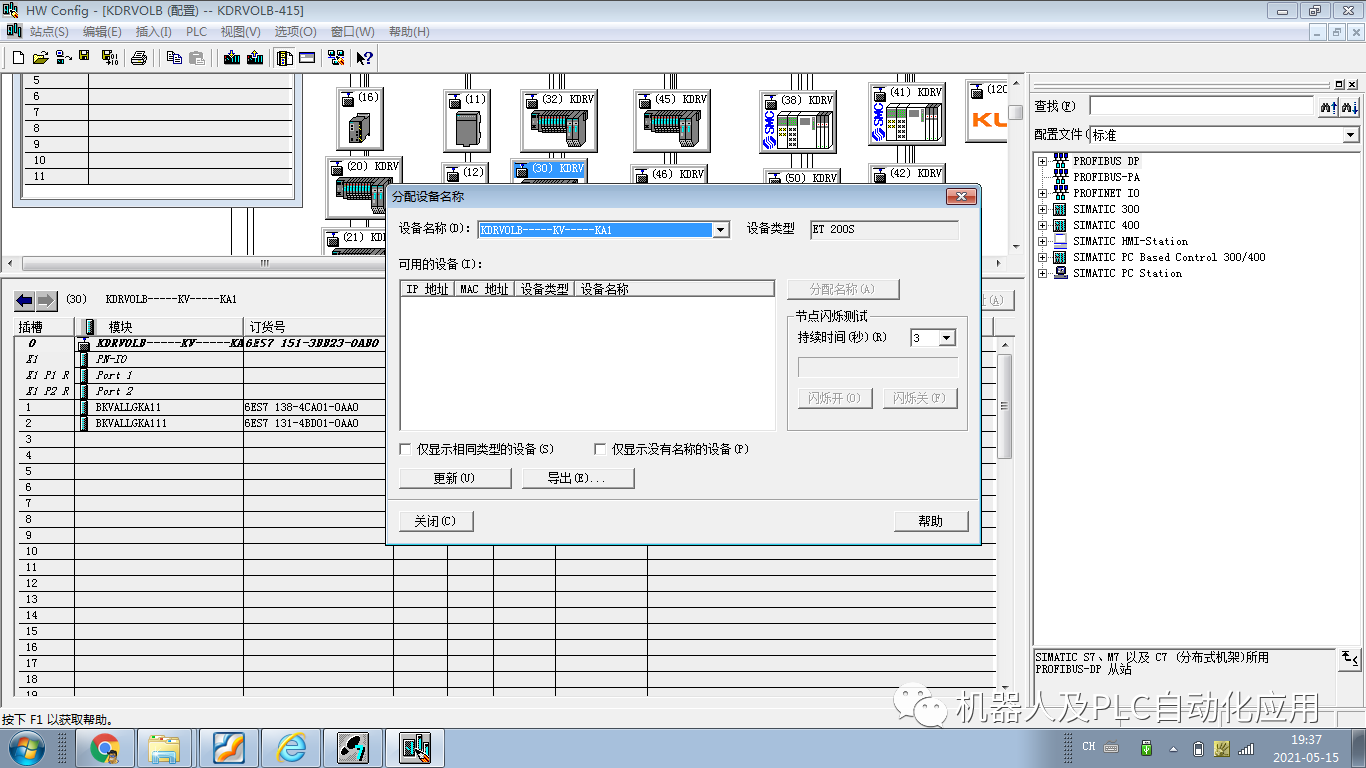Expand the SIMATIC 300 catalog entry

click(x=1043, y=209)
